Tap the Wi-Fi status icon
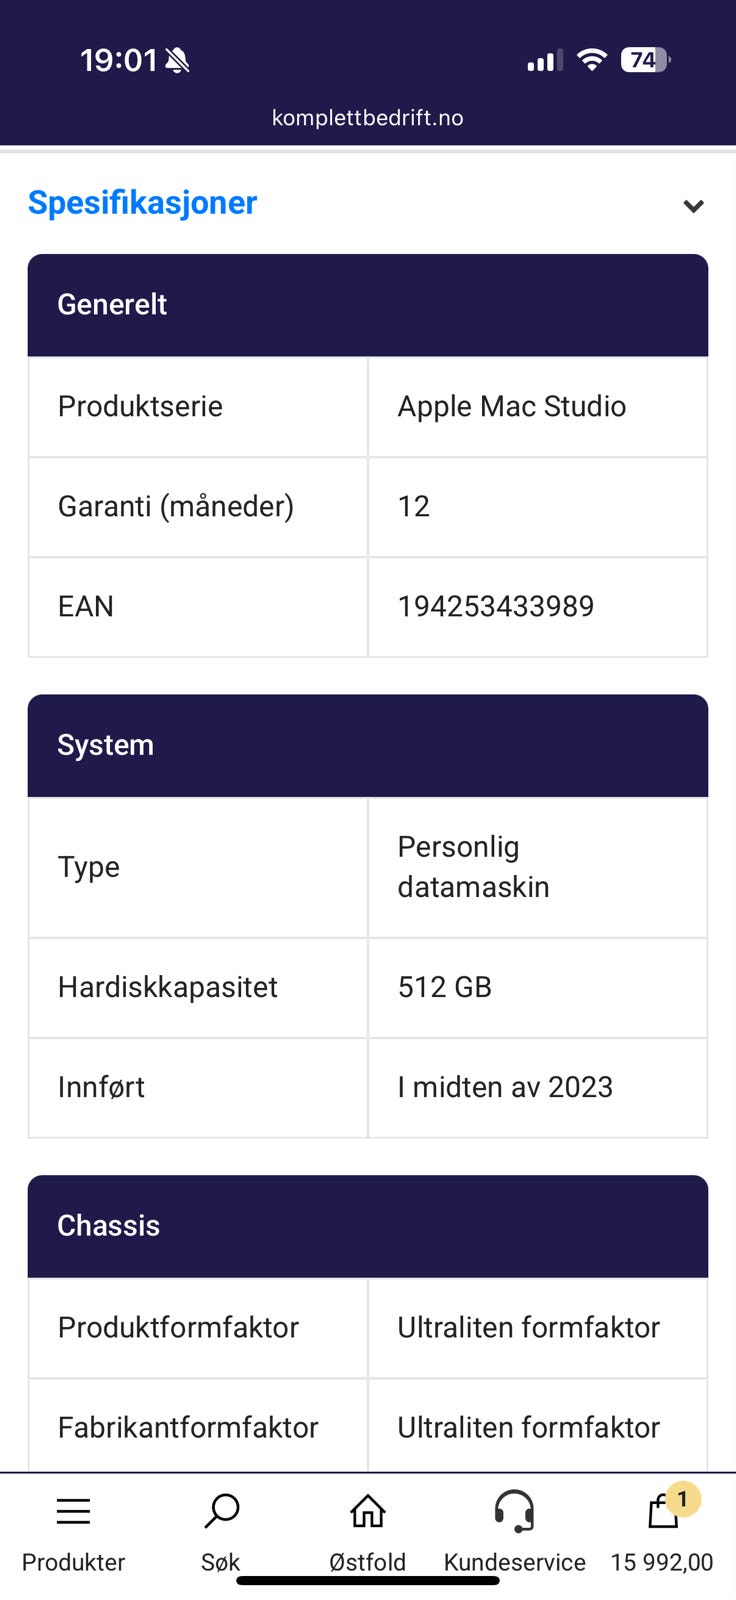Screen dimensions: 736x1600 (x=592, y=60)
